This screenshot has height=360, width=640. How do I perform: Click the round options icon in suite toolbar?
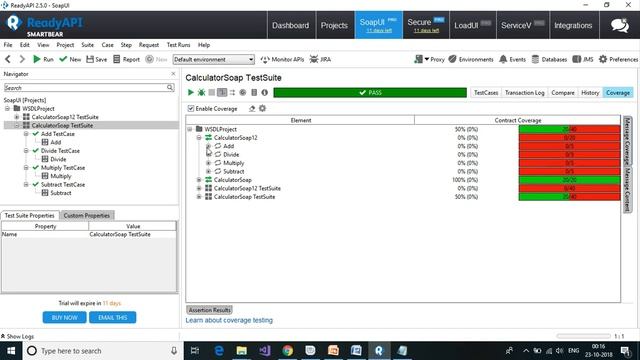[243, 93]
